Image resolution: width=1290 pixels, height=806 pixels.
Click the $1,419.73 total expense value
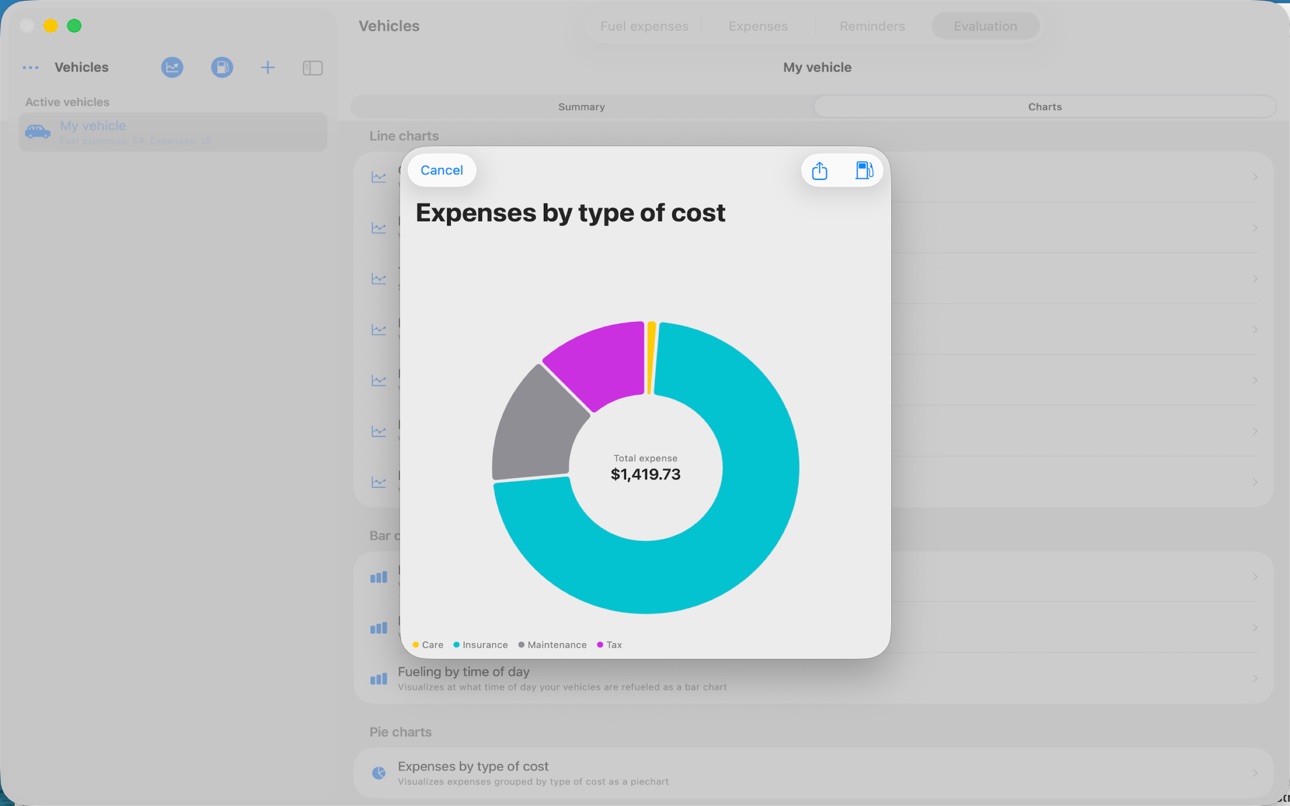coord(646,474)
